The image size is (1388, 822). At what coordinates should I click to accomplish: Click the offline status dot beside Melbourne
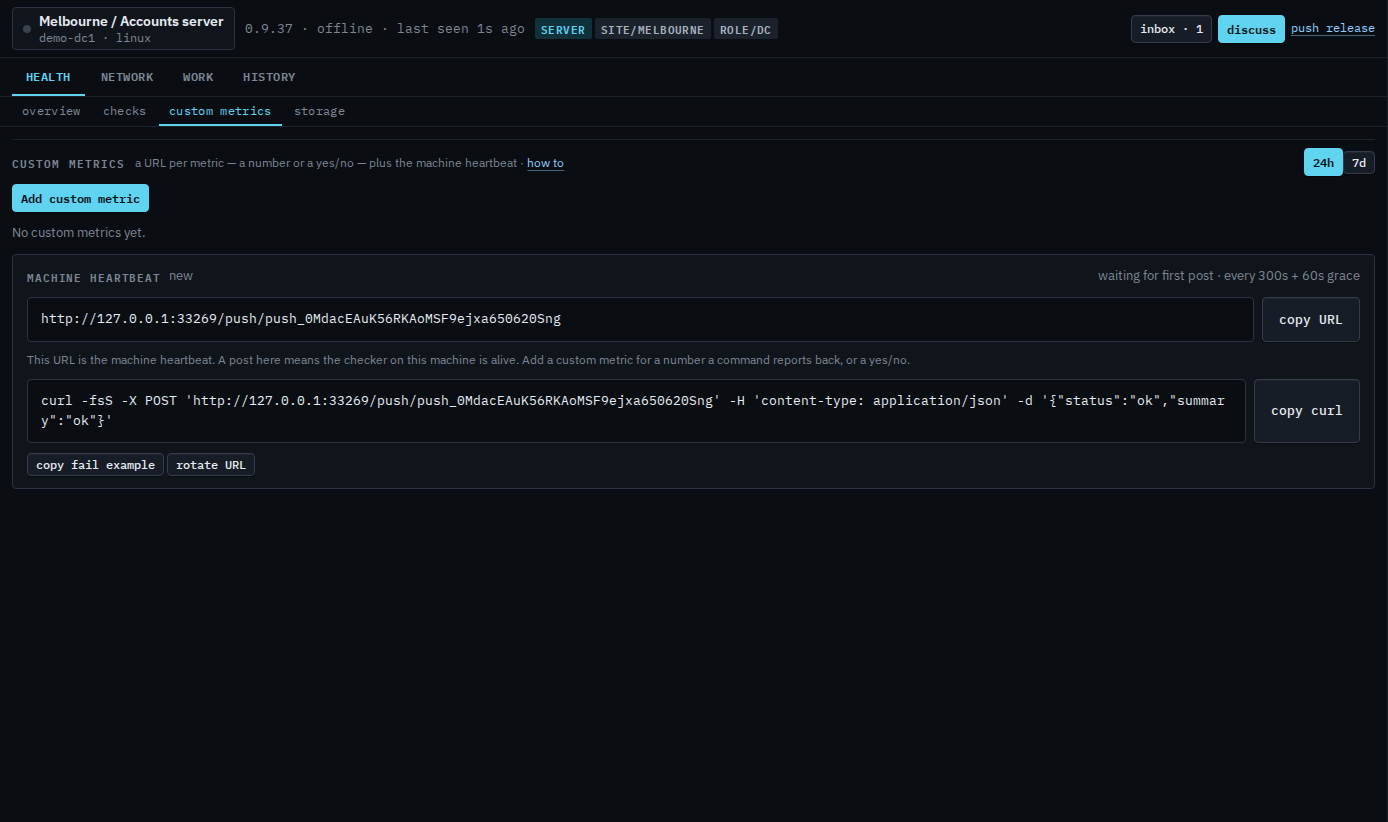point(27,29)
